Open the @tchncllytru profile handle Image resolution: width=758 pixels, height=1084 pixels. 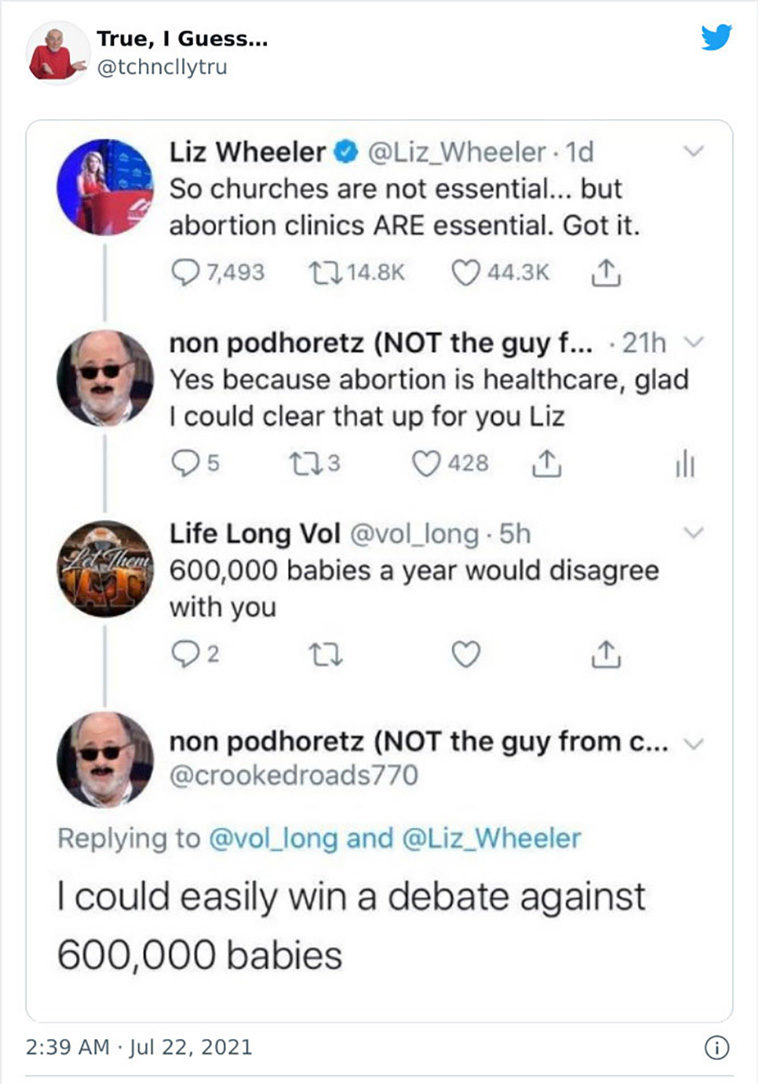[162, 67]
